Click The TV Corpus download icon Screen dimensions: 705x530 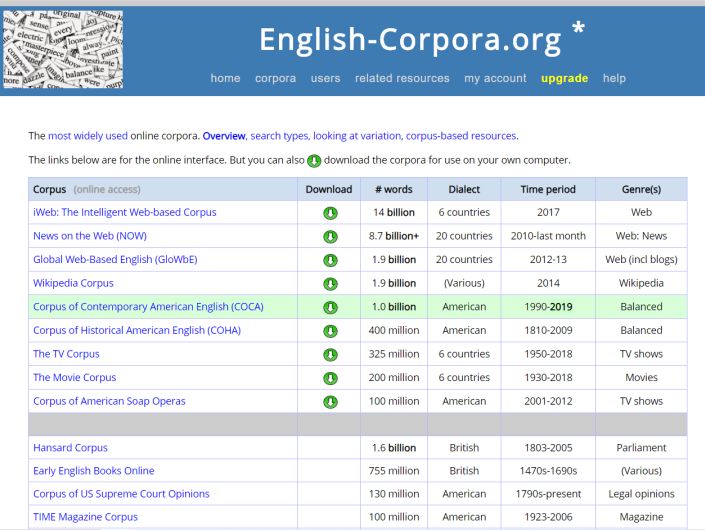point(330,355)
